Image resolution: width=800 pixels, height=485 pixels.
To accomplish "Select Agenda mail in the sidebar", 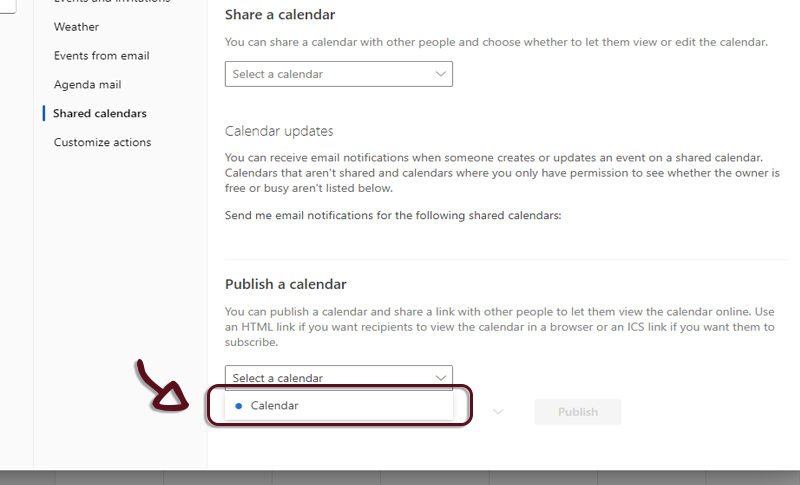I will pos(87,85).
